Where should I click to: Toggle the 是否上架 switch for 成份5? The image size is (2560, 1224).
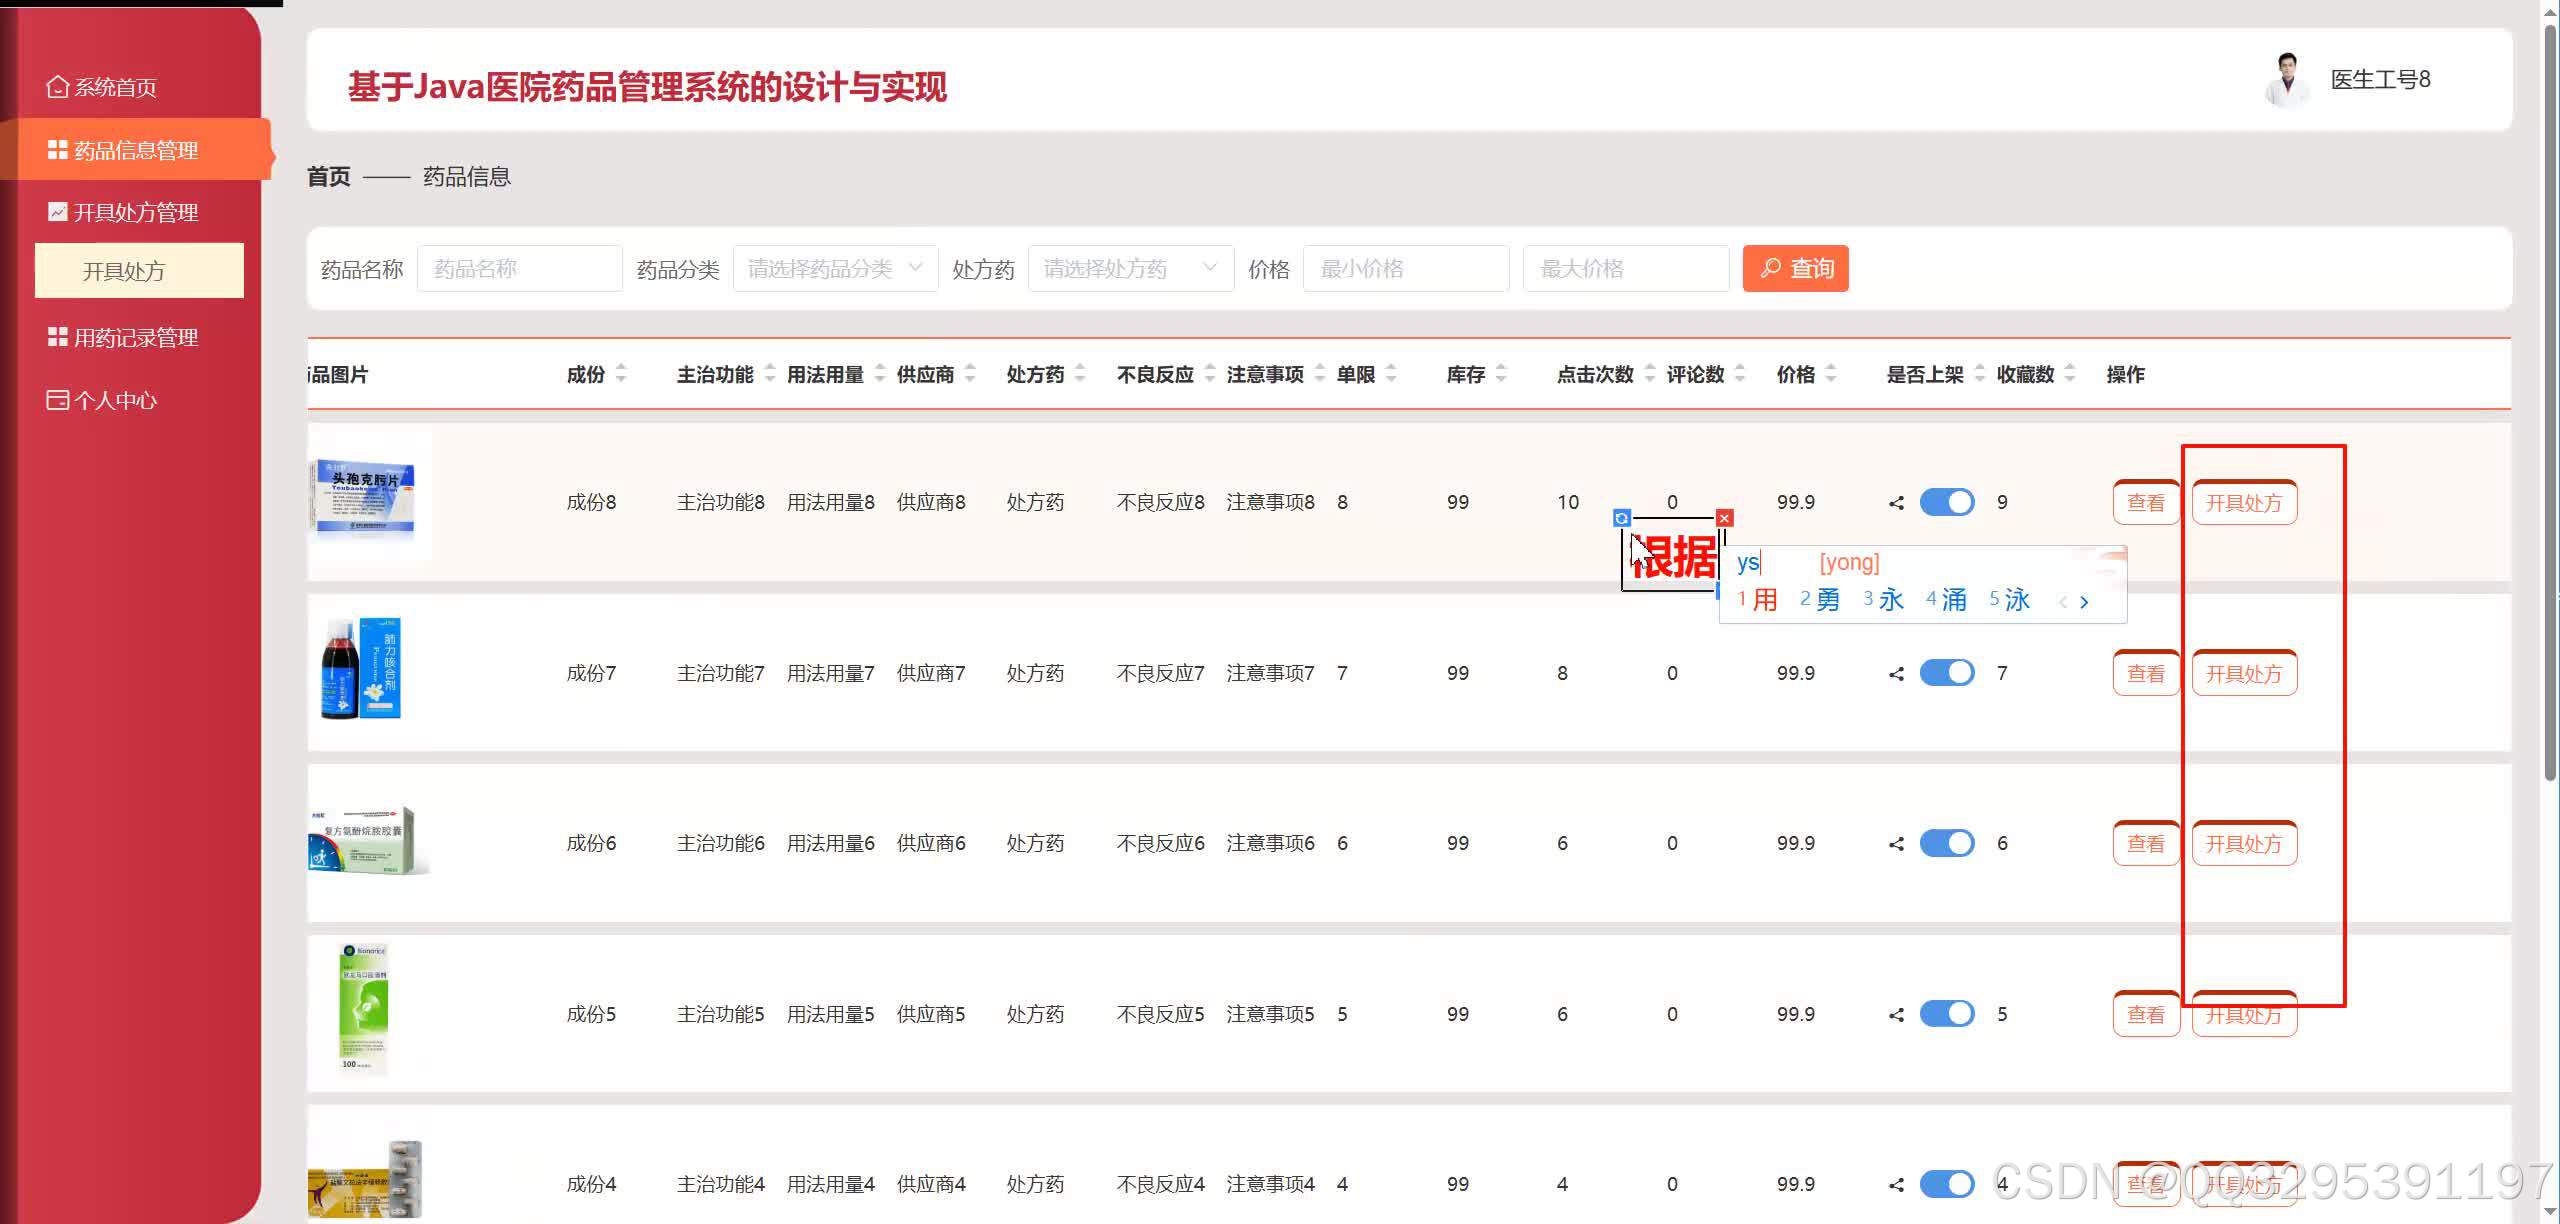coord(1946,1013)
